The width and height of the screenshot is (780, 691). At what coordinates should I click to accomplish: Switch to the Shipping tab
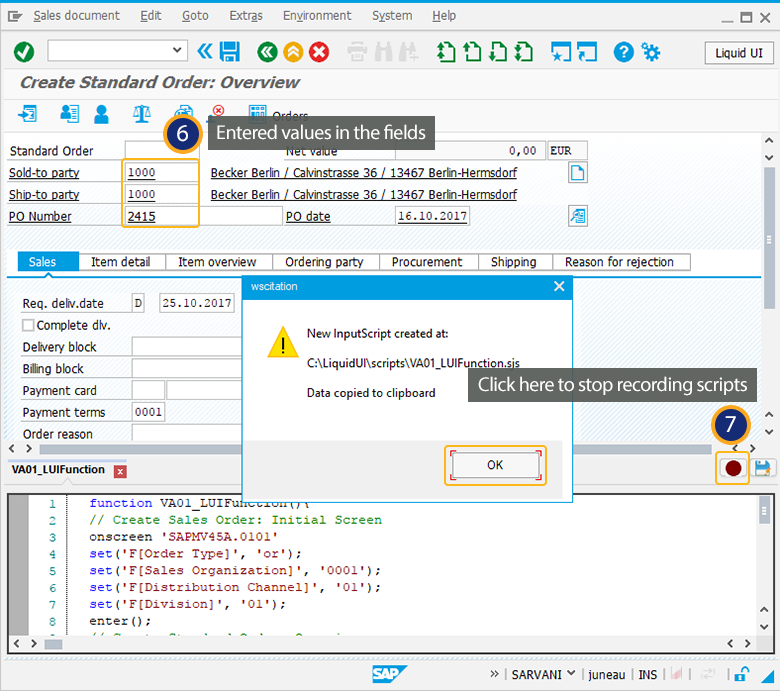[513, 262]
